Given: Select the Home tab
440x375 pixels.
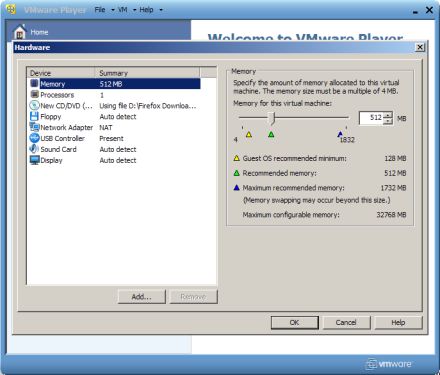Looking at the screenshot, I should click(99, 31).
